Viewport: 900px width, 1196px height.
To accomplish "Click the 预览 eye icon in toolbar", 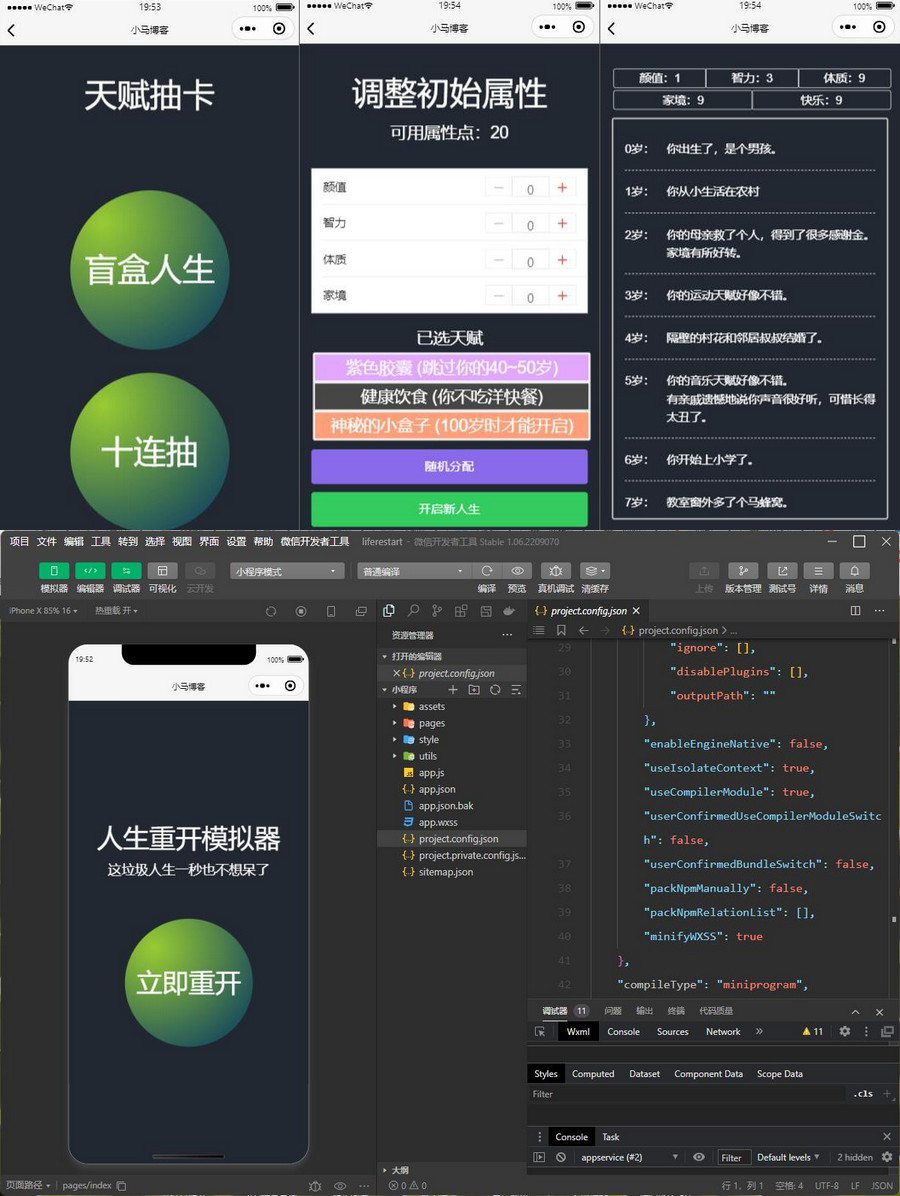I will click(517, 570).
